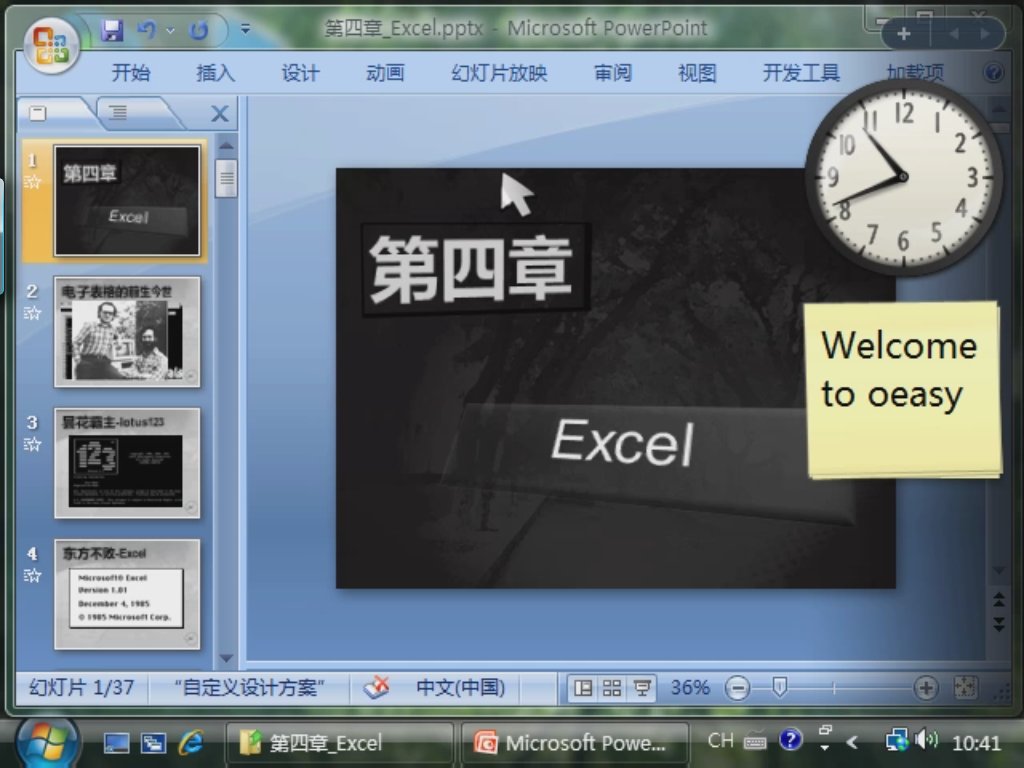
Task: Go to previous slide double-arrow button
Action: tap(999, 598)
